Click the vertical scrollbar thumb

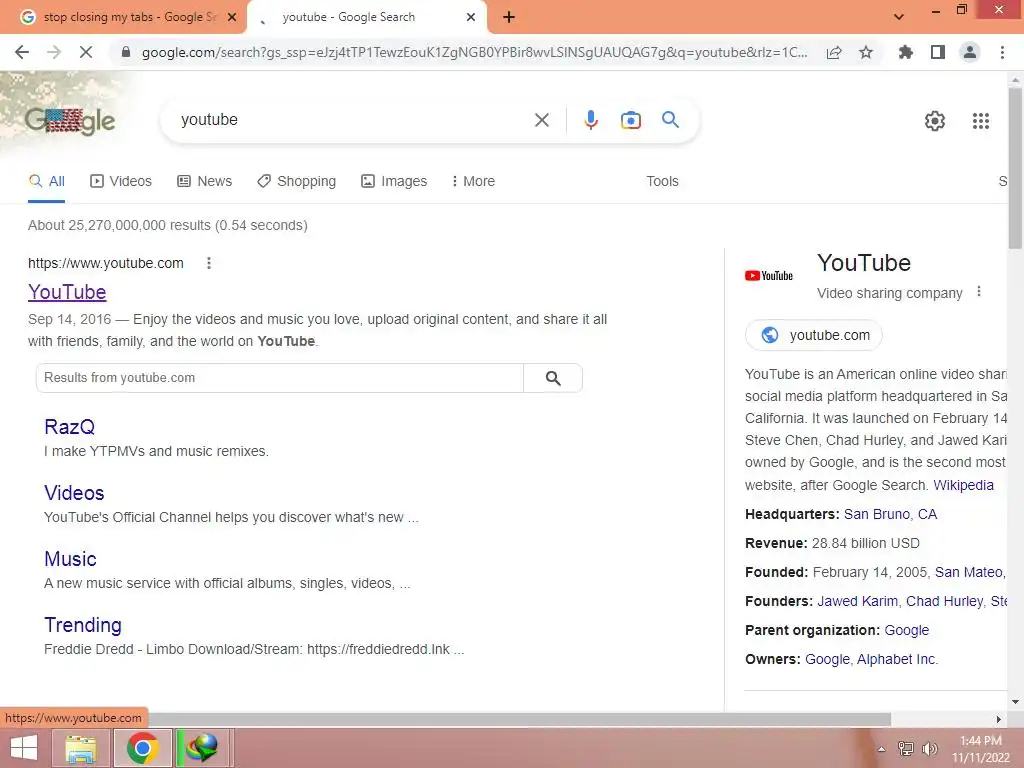[1015, 167]
